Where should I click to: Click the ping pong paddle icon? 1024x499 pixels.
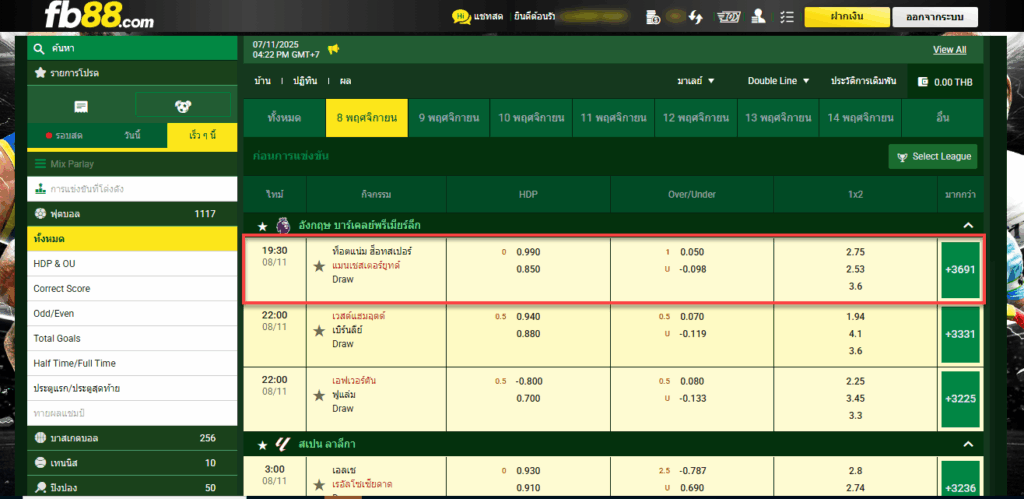(x=40, y=487)
